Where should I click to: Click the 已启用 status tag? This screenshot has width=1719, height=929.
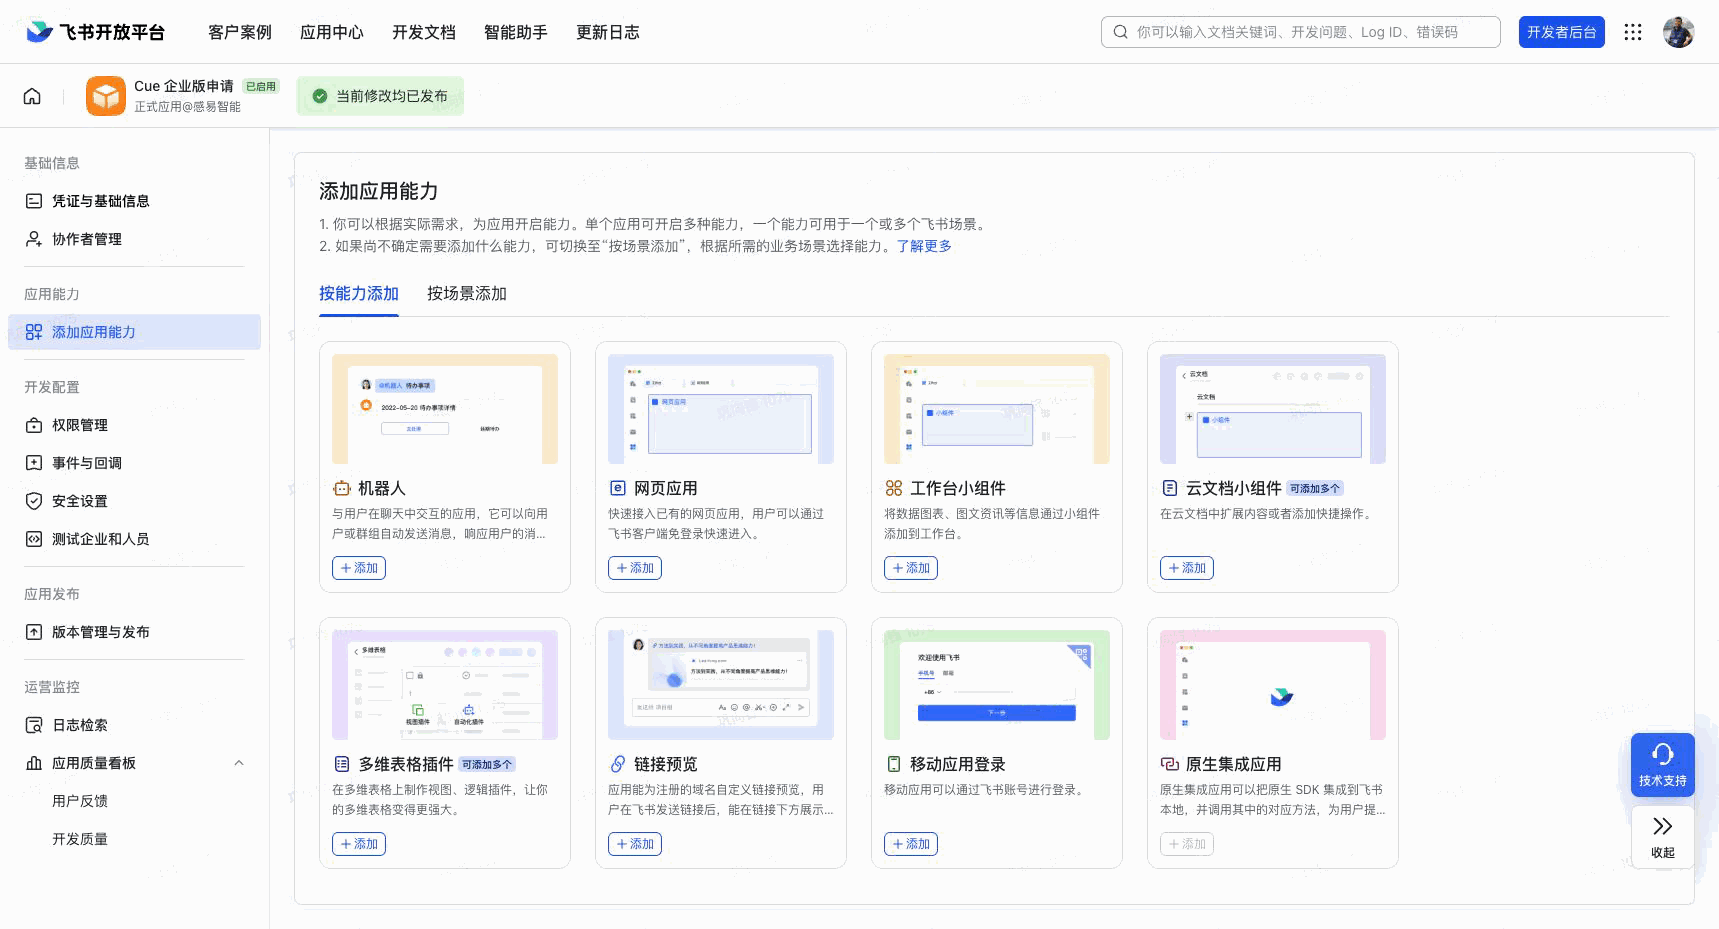[x=261, y=87]
